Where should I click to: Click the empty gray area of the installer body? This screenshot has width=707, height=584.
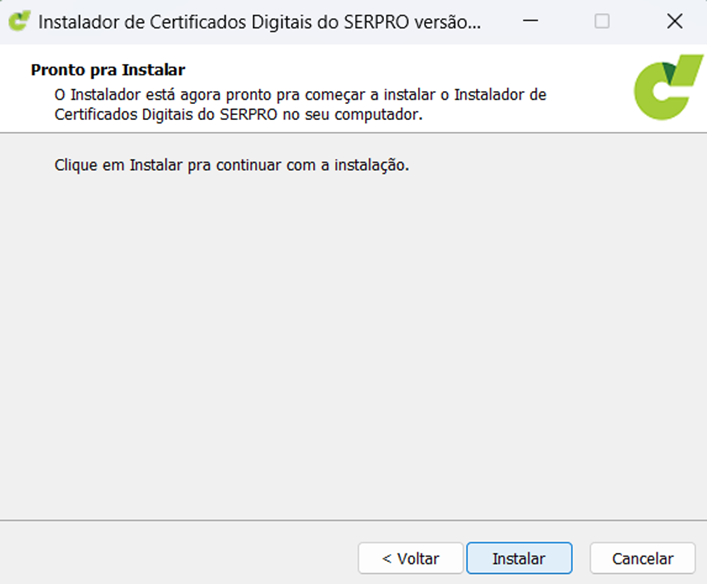[x=350, y=350]
